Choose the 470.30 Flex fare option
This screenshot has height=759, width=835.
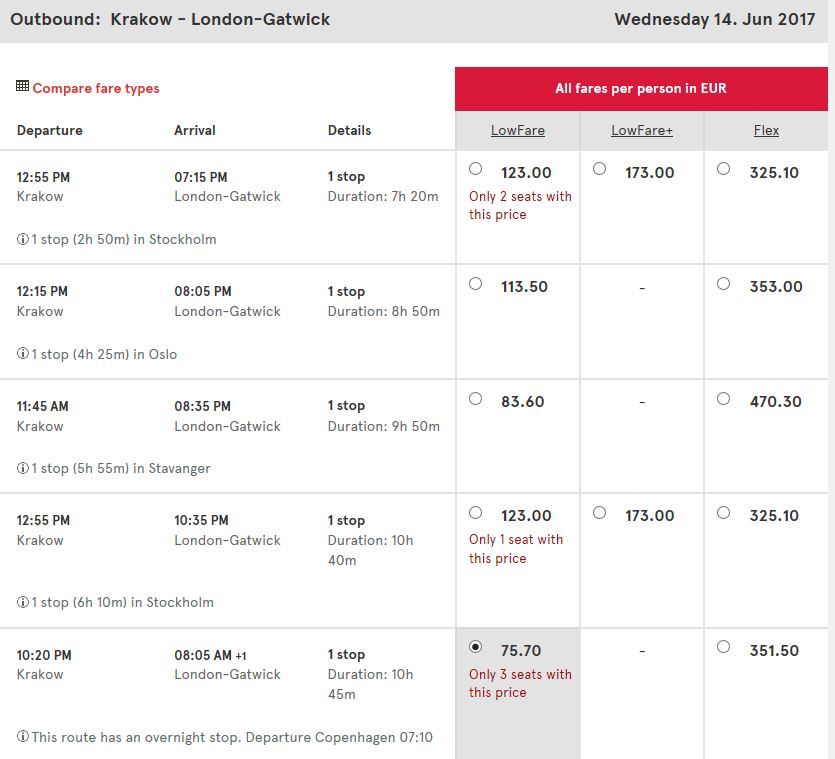coord(723,398)
